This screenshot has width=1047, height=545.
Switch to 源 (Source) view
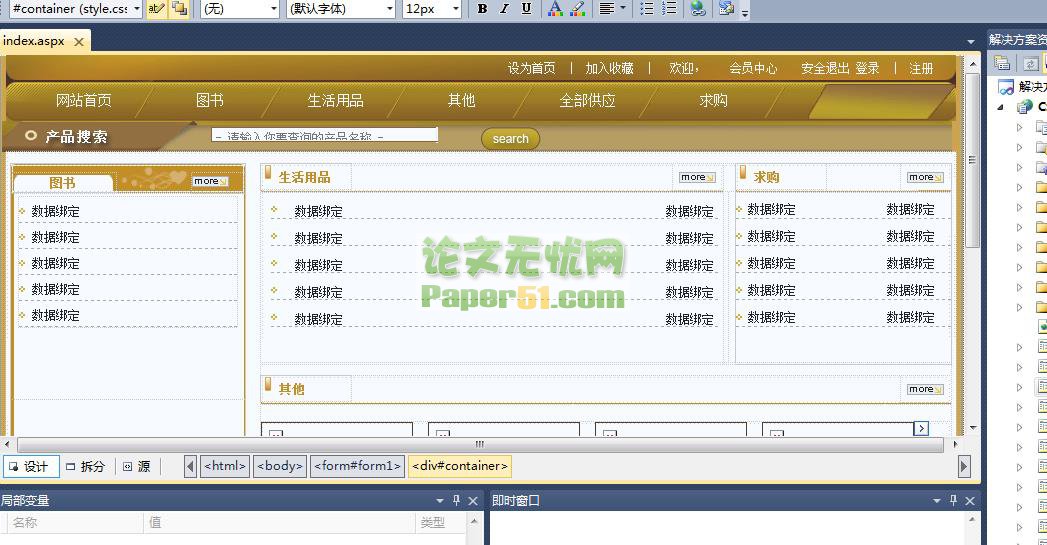[137, 466]
